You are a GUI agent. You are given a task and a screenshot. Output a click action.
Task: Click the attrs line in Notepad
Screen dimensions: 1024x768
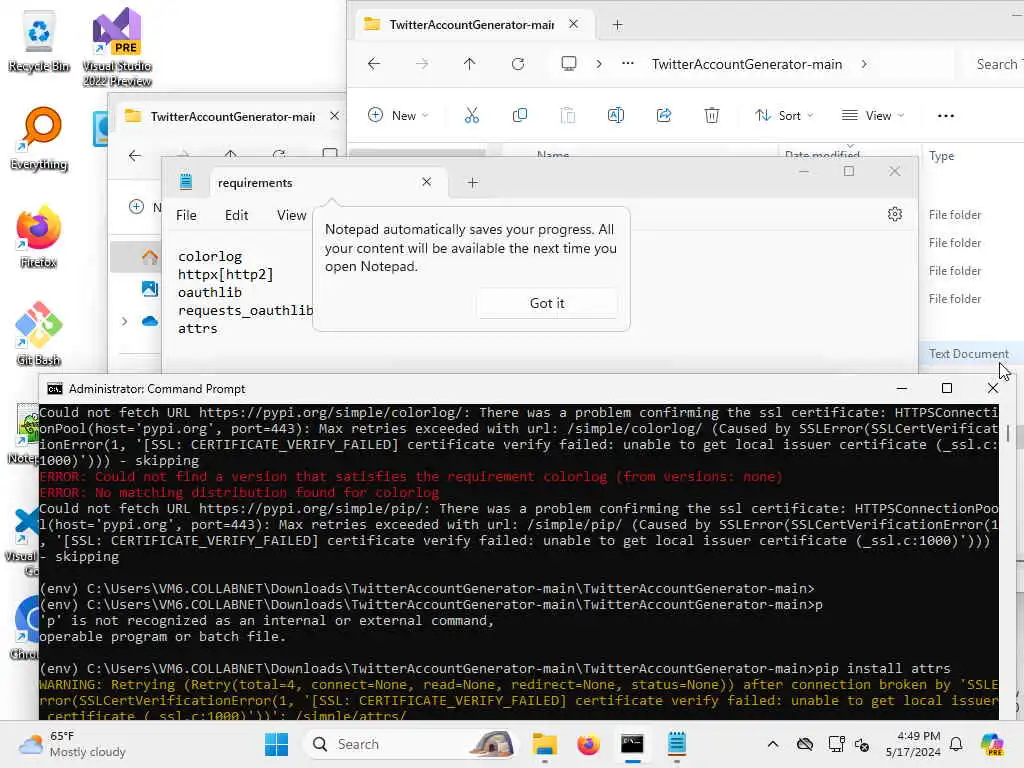[197, 328]
